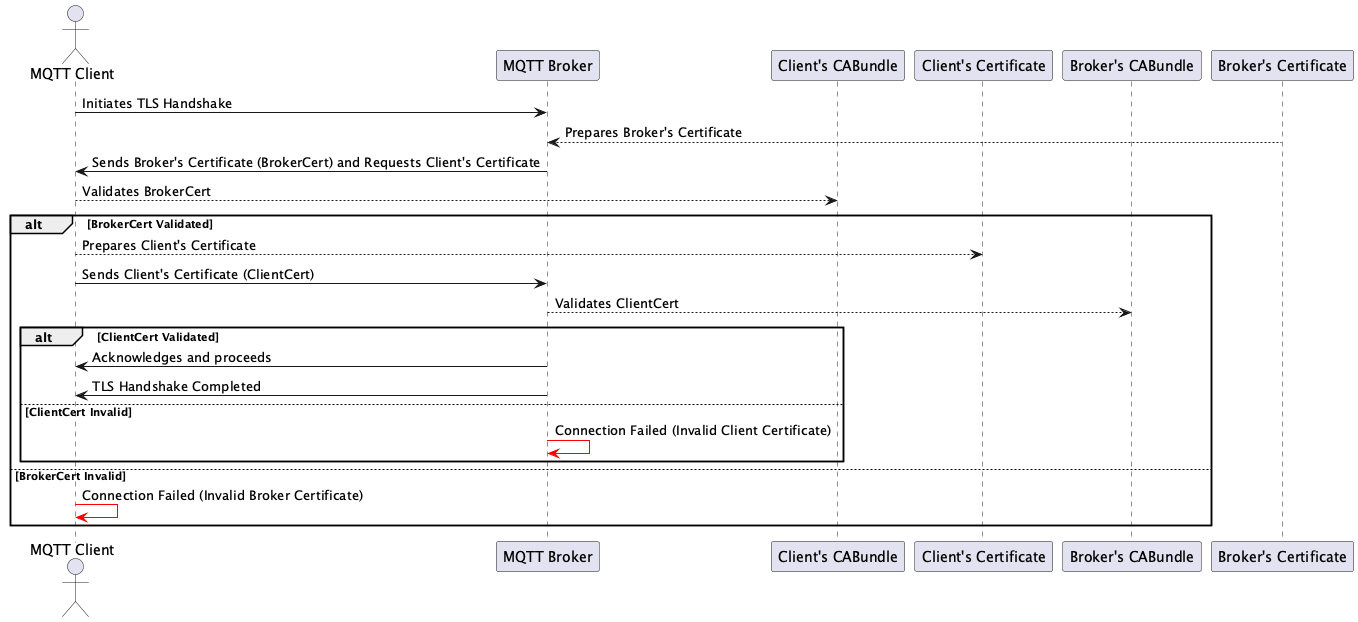Select the inner alt tag beside ClientCert Validated

pos(49,337)
